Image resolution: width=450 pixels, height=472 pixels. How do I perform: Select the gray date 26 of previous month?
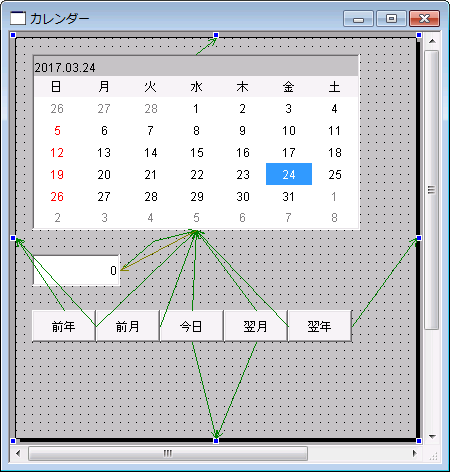pyautogui.click(x=57, y=108)
